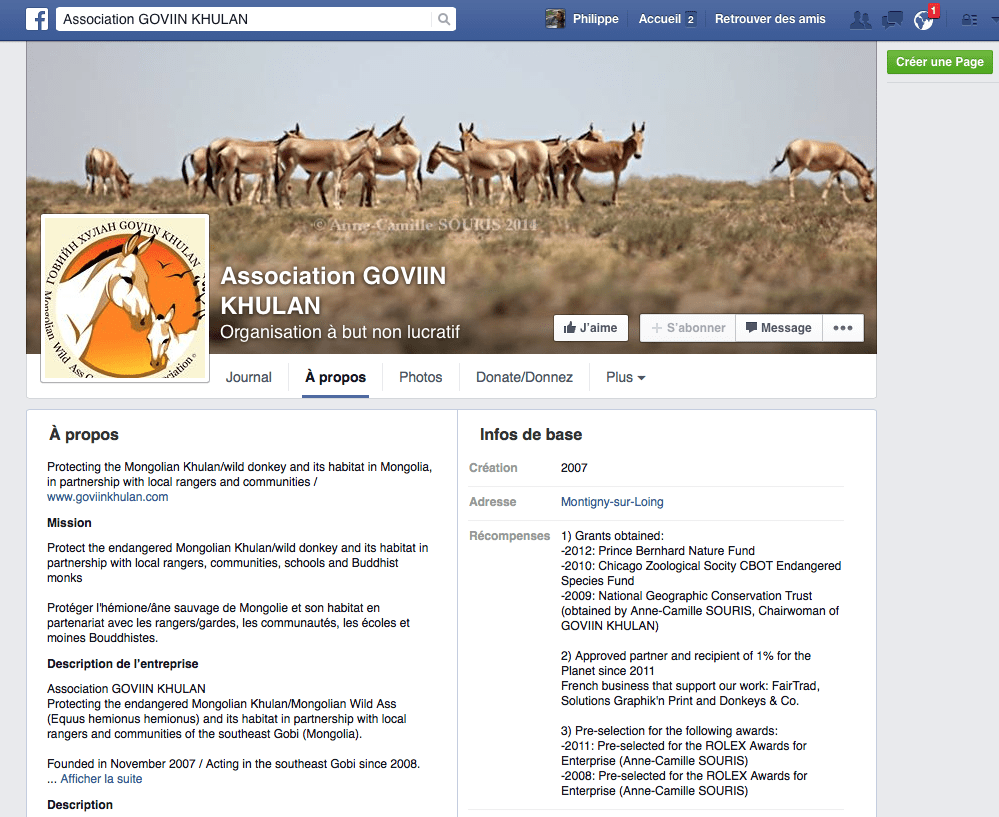Open the www.goviinkhulan.com link

coord(107,496)
